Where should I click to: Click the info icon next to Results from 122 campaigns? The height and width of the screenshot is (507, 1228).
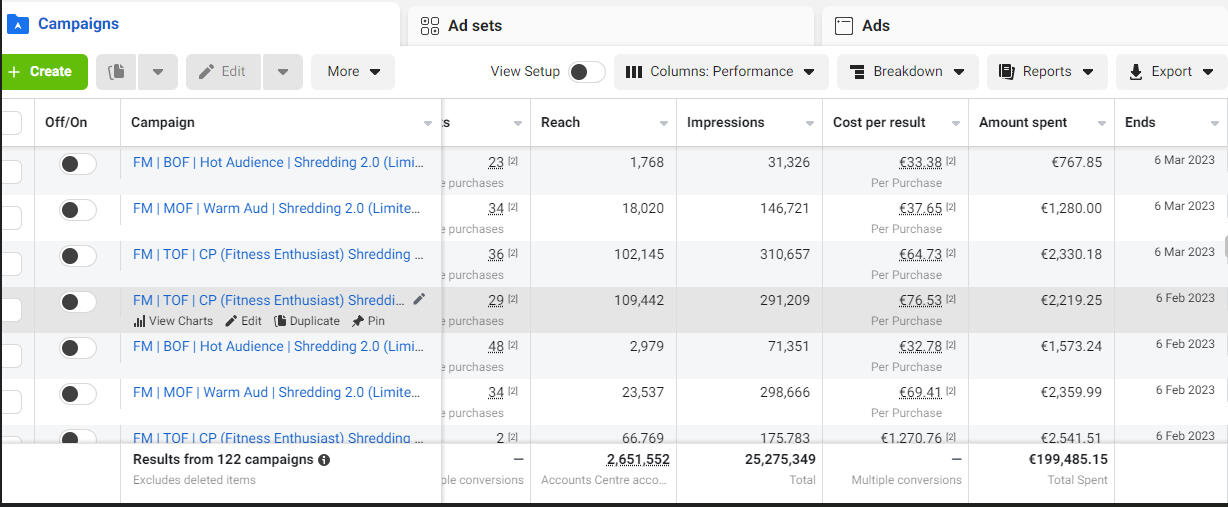point(324,460)
